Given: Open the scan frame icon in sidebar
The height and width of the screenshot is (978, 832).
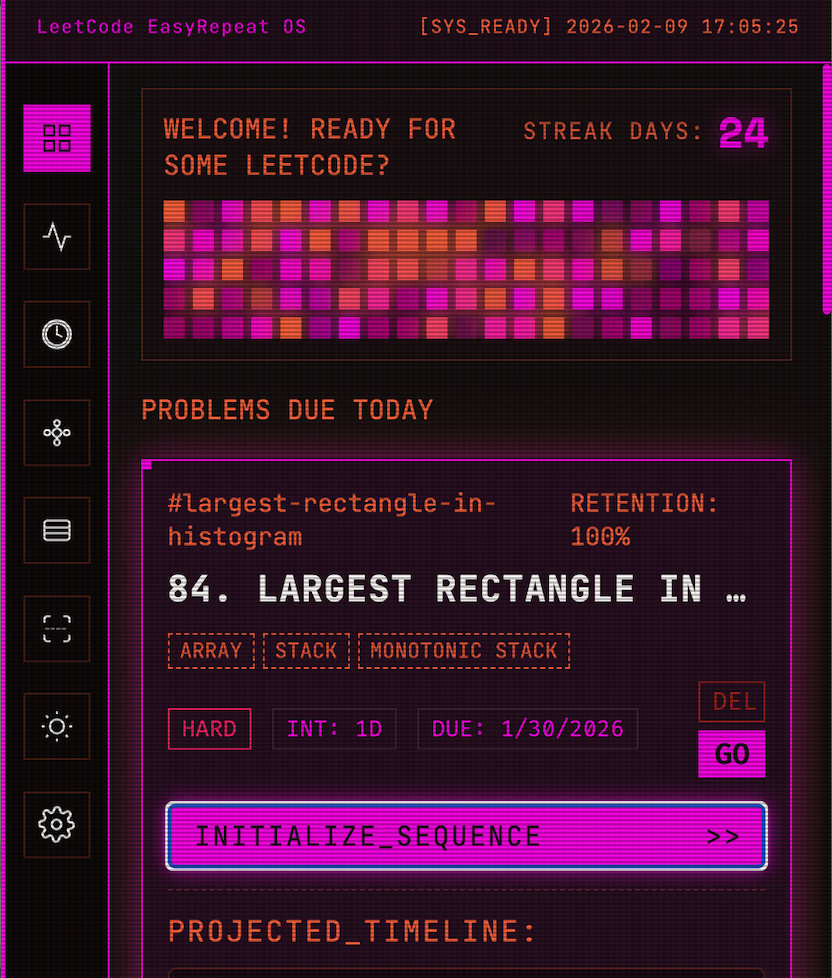Looking at the screenshot, I should click(x=57, y=628).
